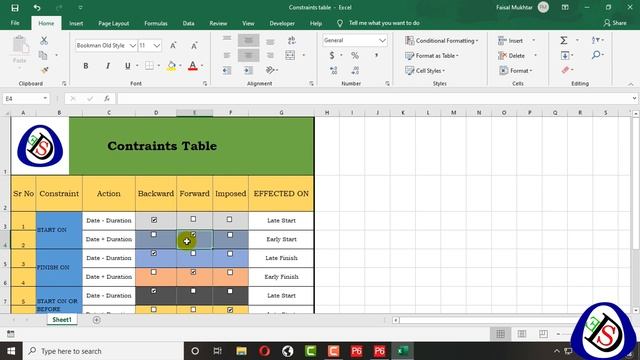Uncheck Backward box for START ON Date - Duration
The image size is (640, 360).
154,220
